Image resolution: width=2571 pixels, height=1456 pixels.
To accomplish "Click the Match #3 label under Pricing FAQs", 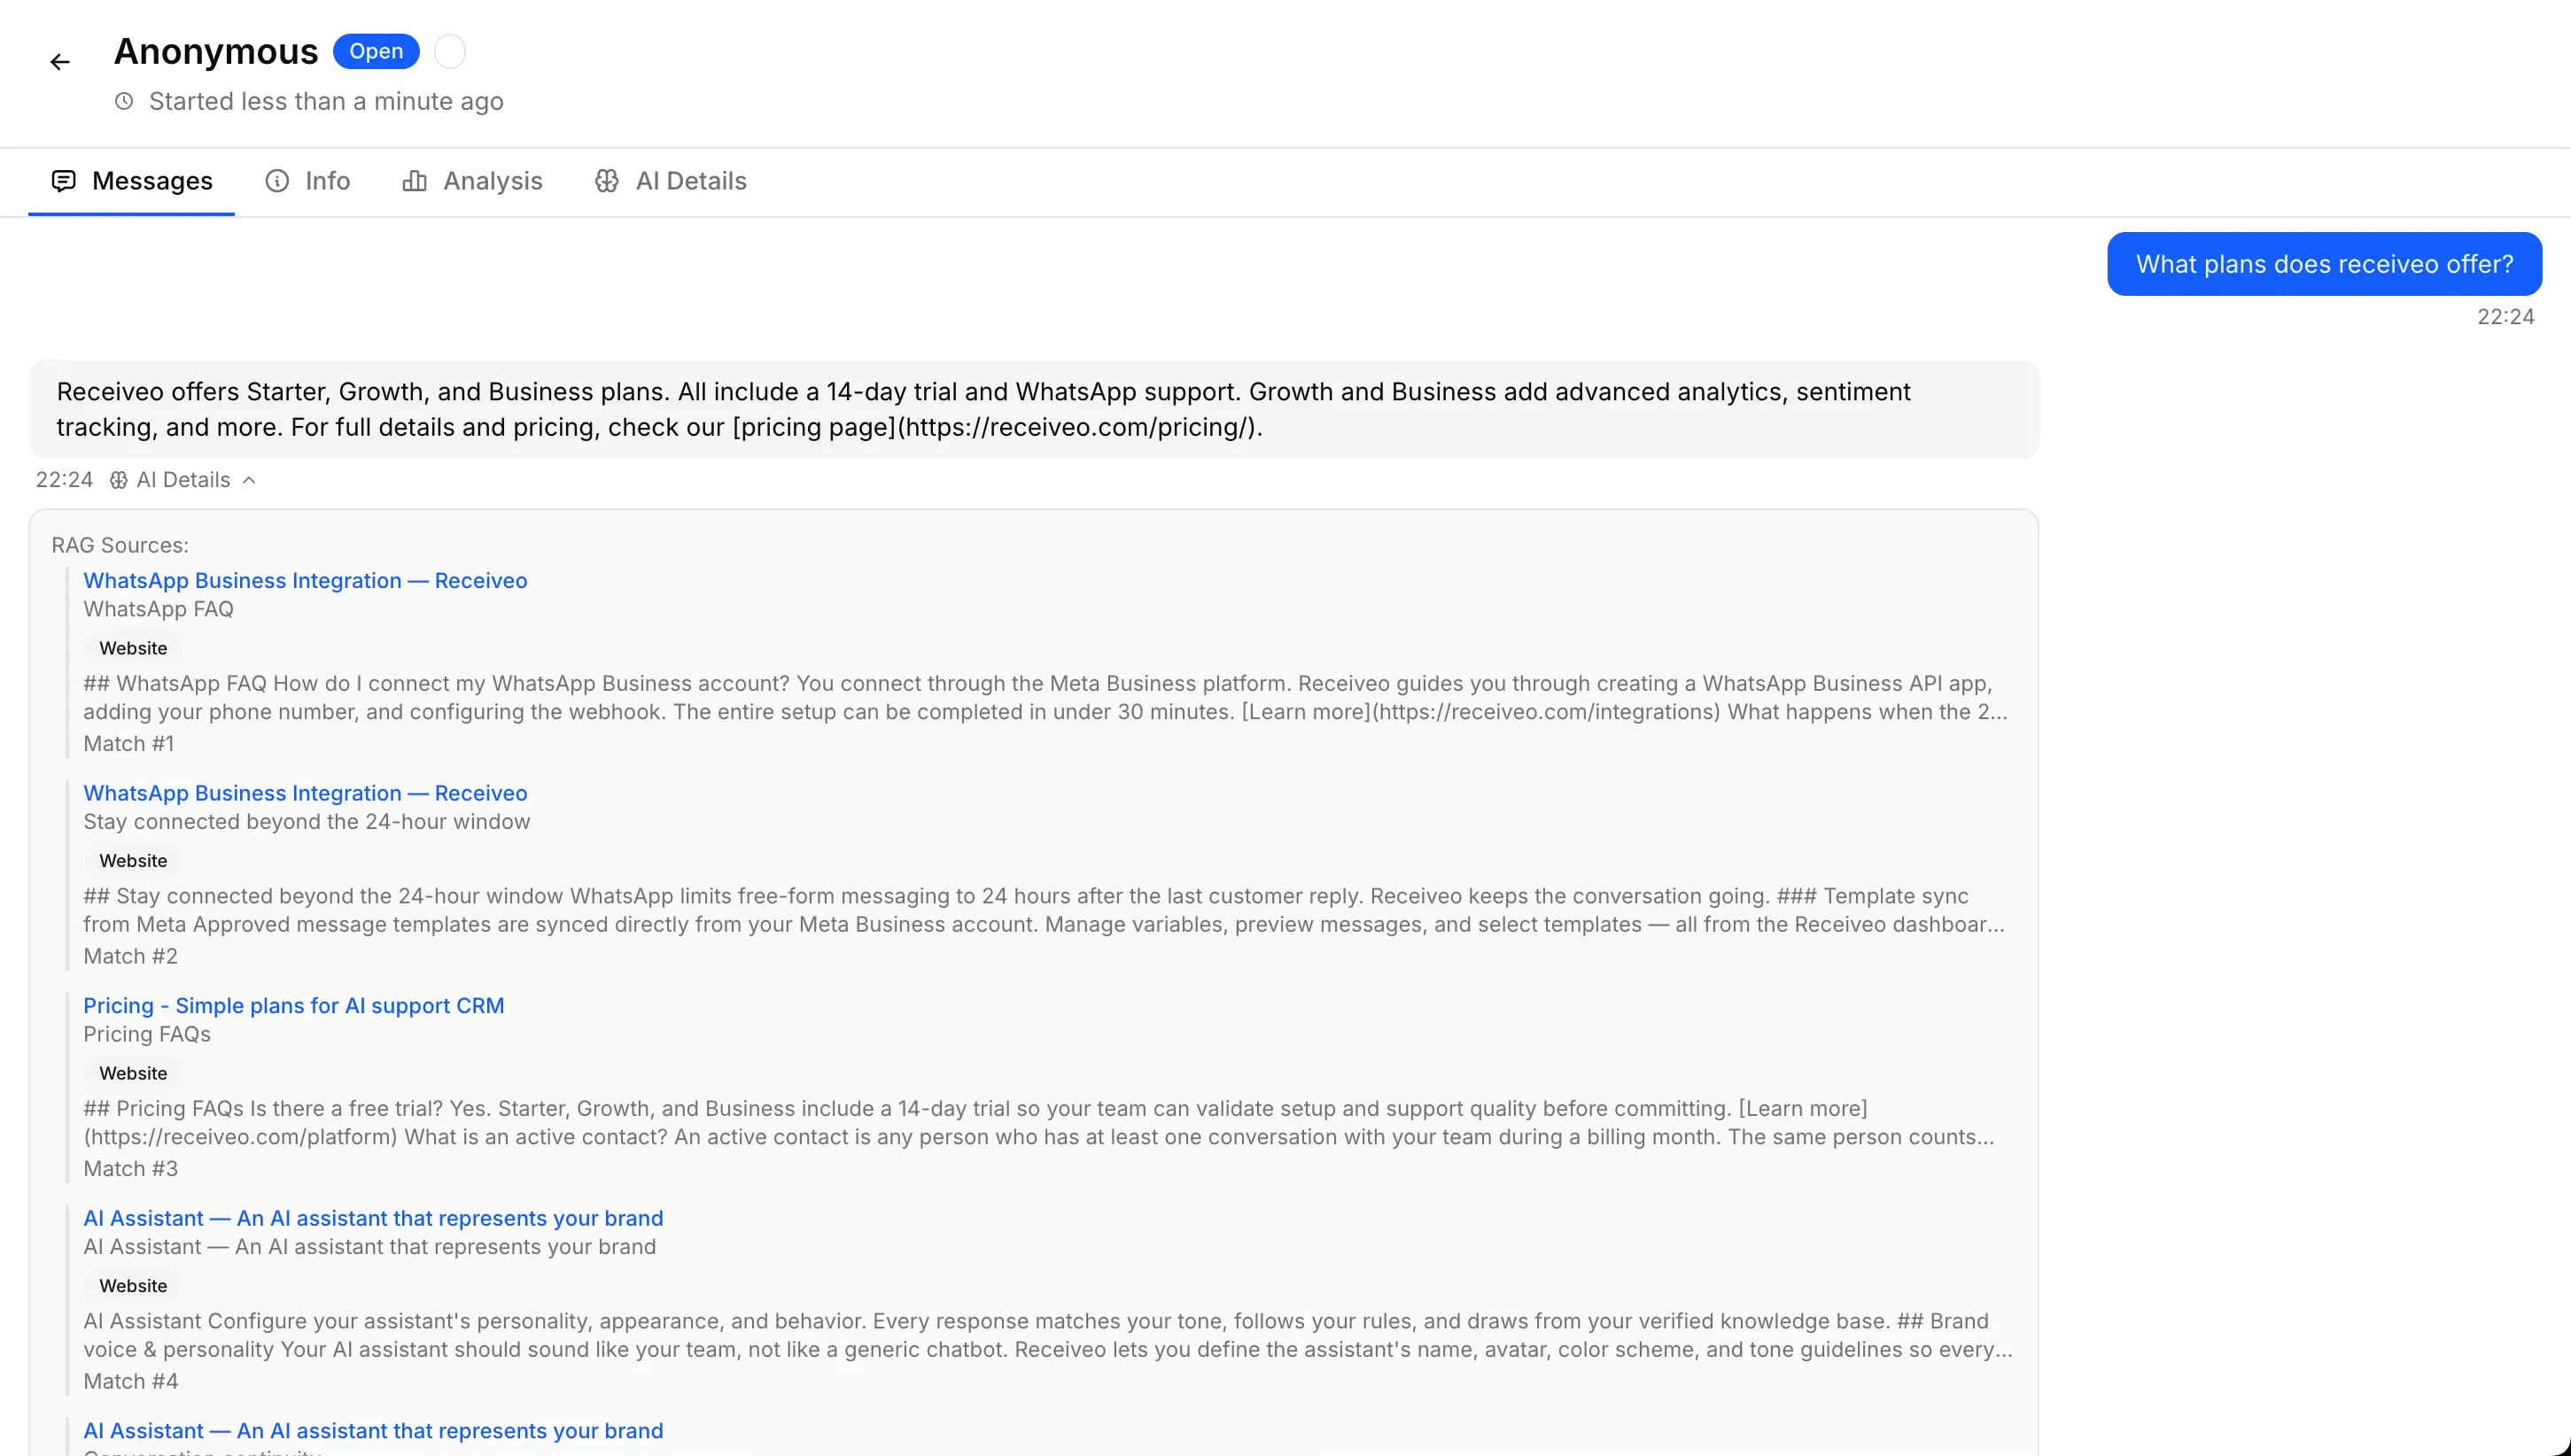I will [x=130, y=1168].
